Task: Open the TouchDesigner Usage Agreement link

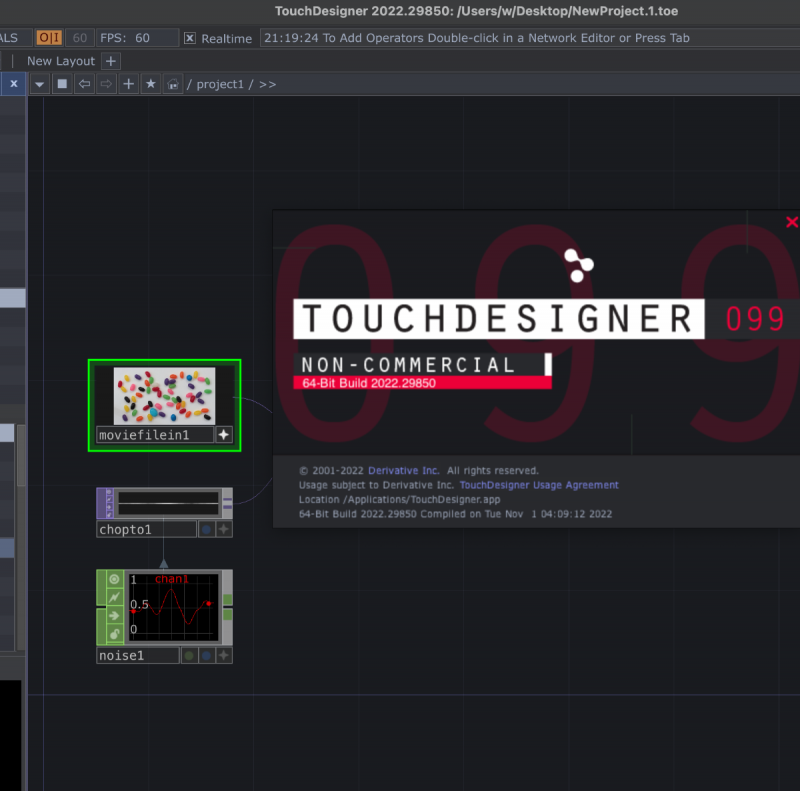Action: (x=539, y=485)
